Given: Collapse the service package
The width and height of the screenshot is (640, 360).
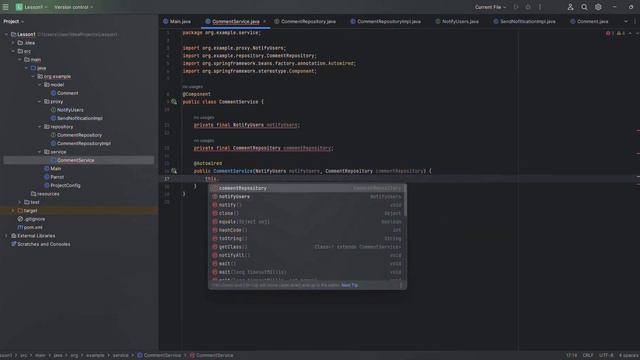Looking at the screenshot, I should coord(40,152).
